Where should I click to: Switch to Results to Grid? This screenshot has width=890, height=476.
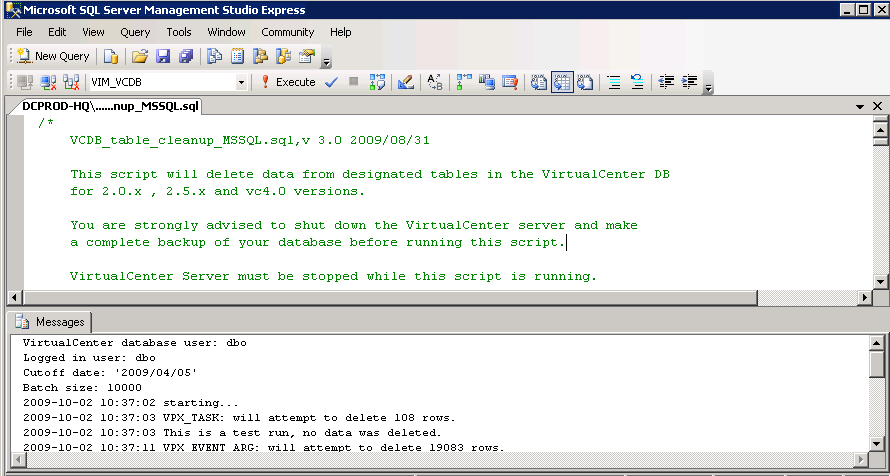[x=562, y=82]
